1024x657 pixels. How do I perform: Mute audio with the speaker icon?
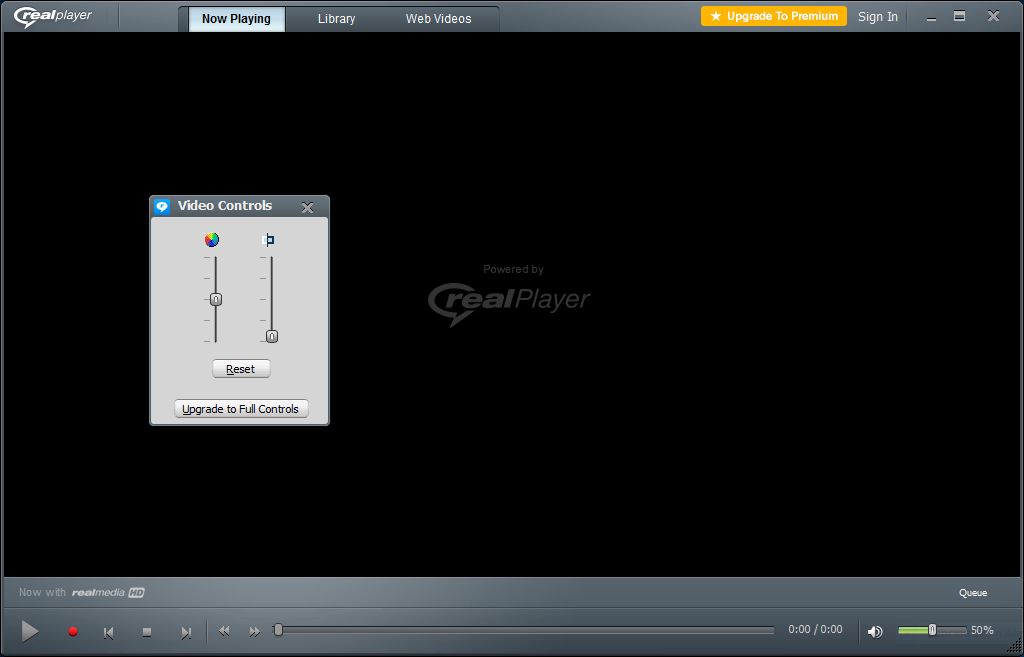coord(875,631)
